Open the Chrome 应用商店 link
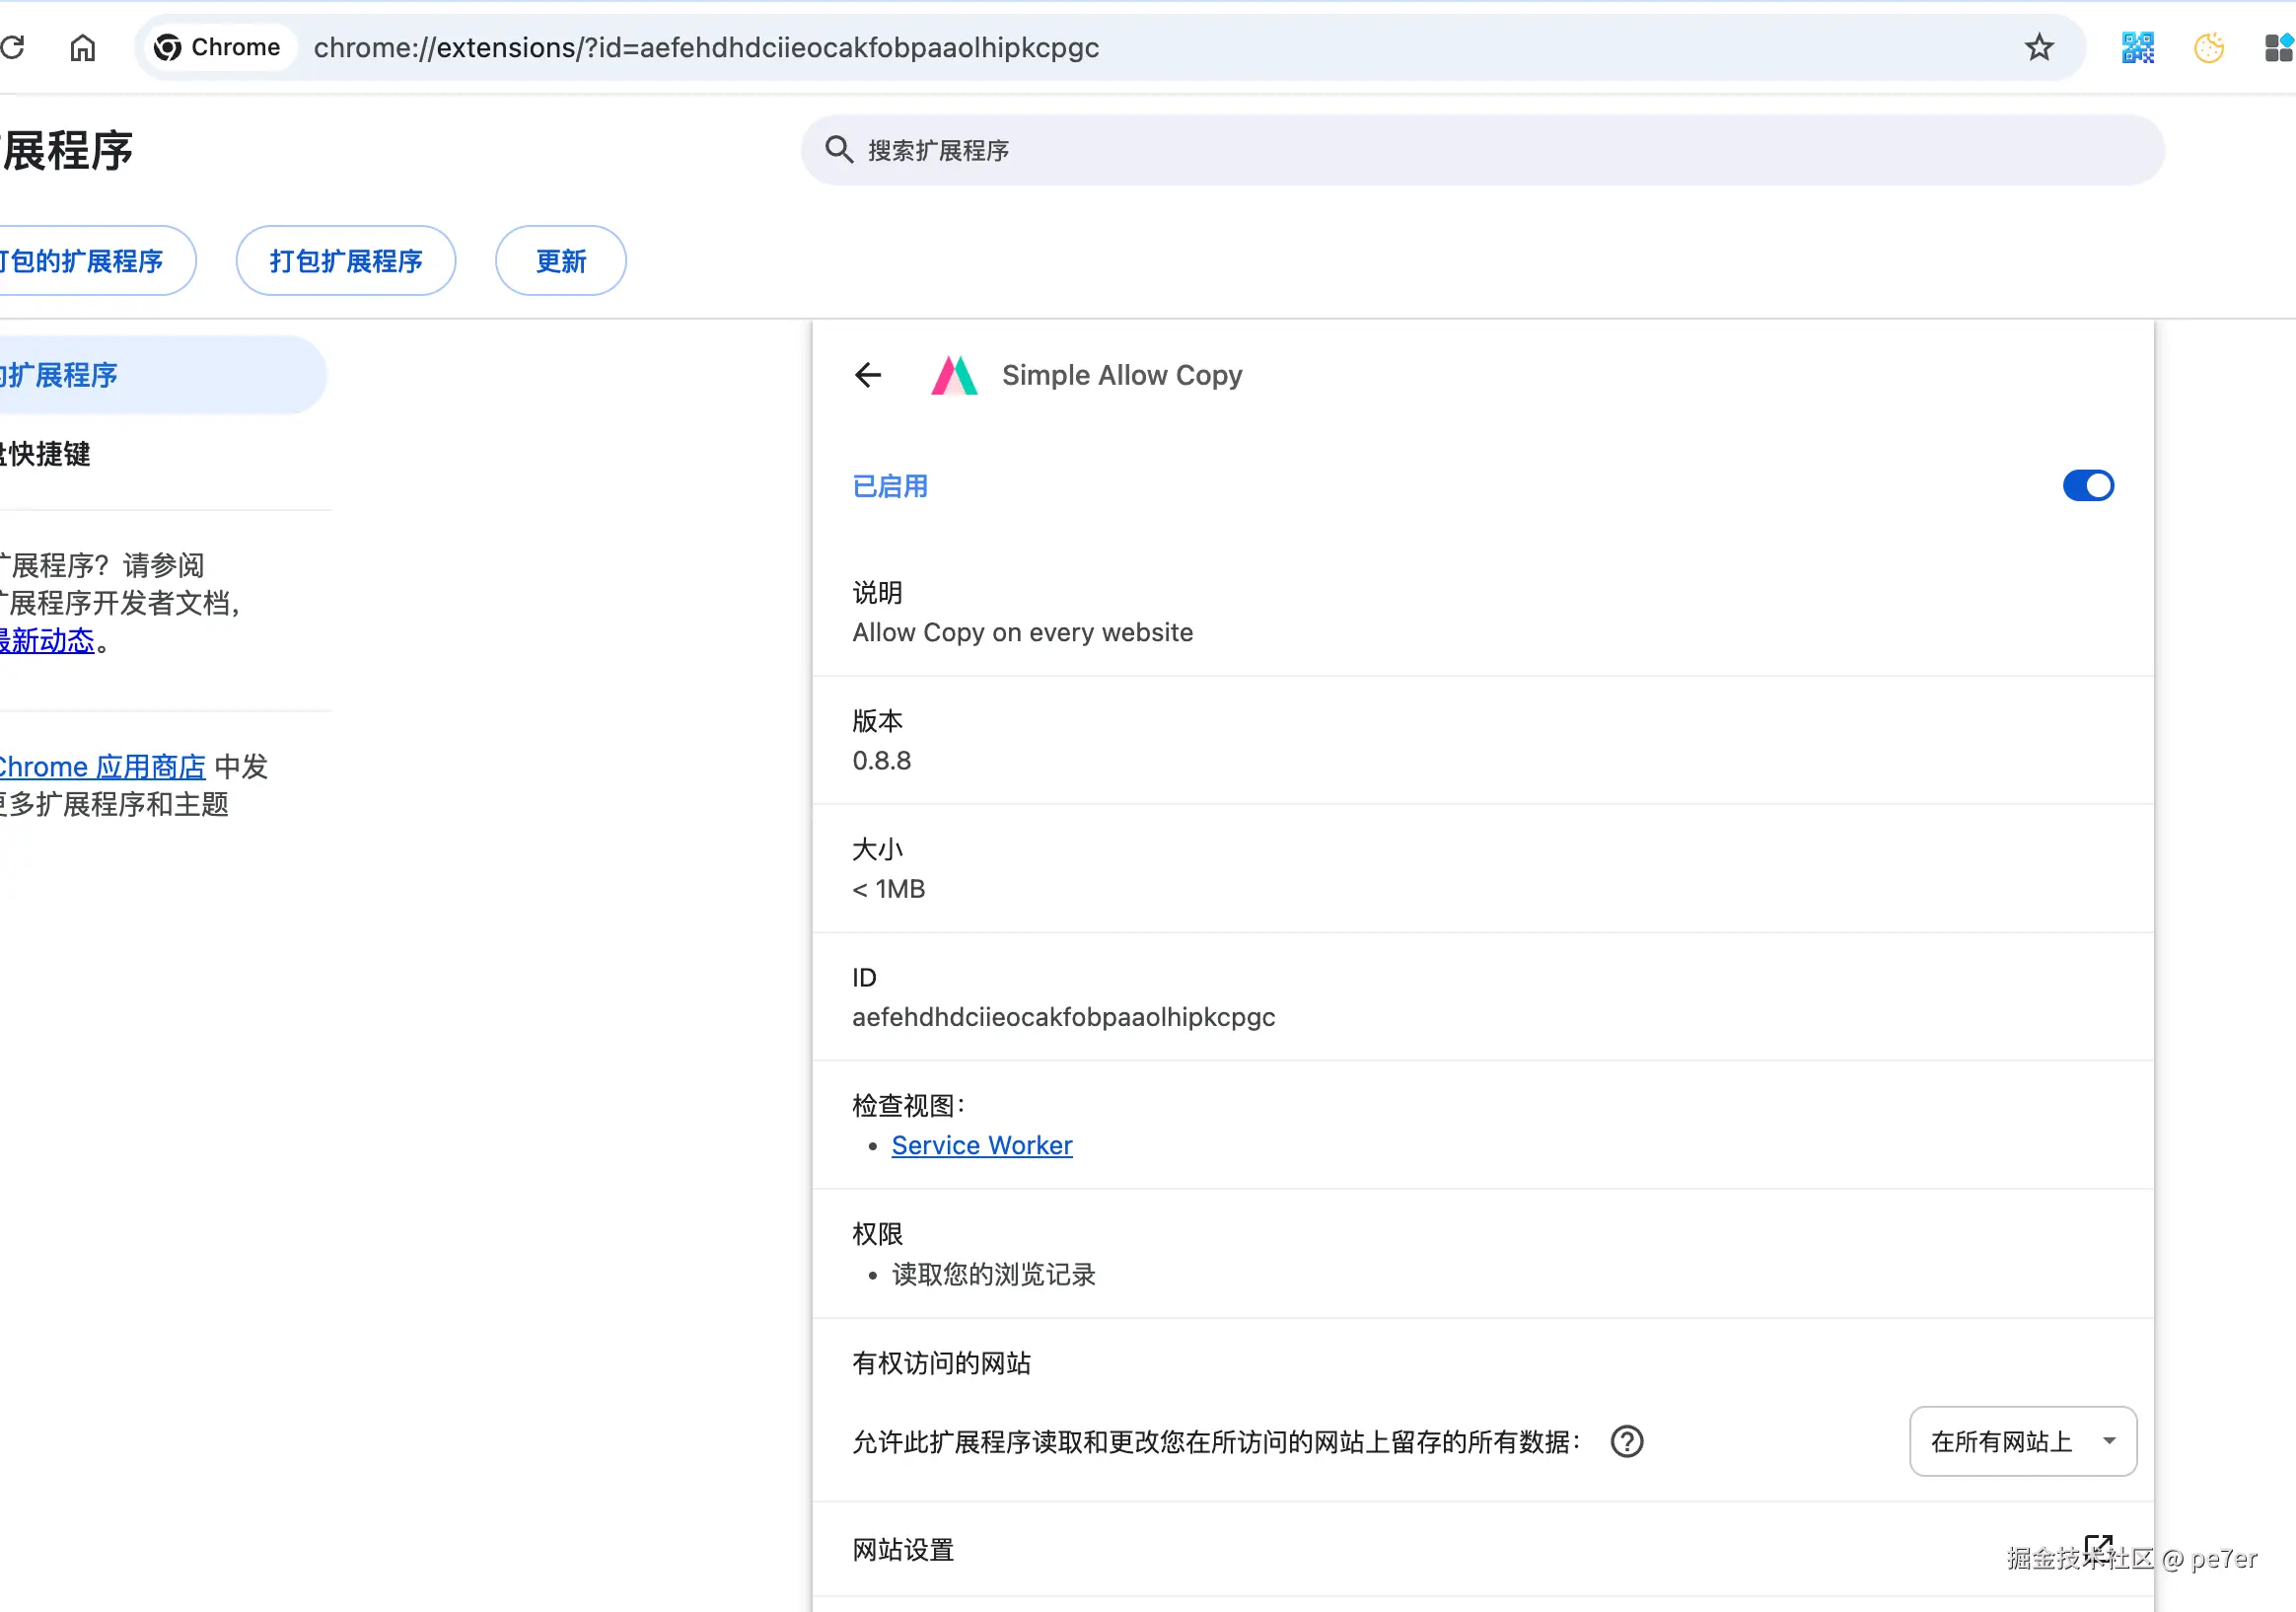 tap(100, 767)
